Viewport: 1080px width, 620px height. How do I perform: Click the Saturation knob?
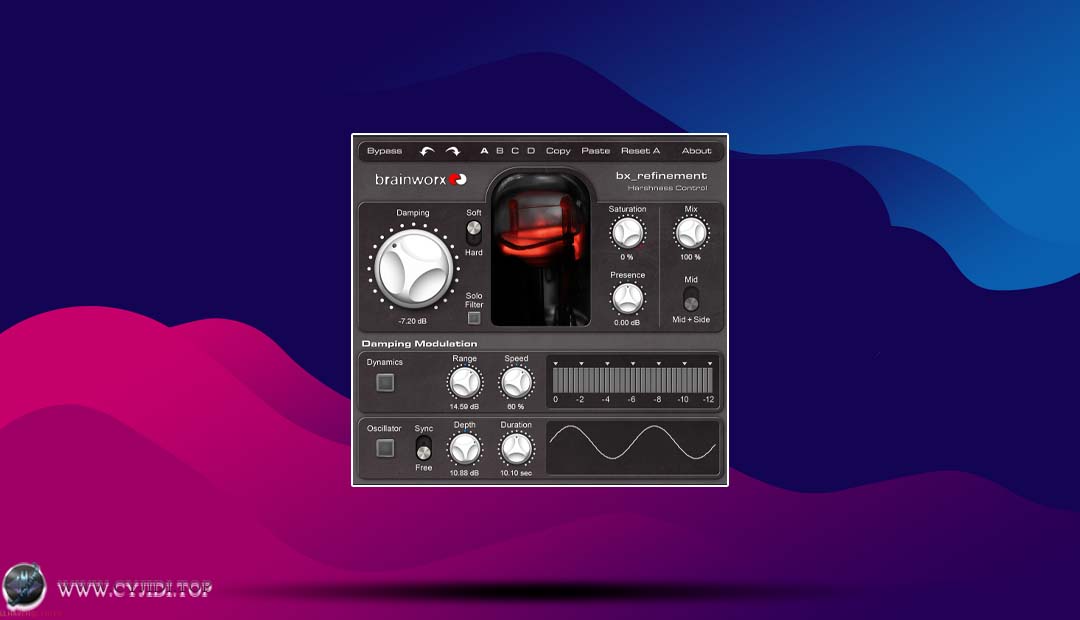627,233
